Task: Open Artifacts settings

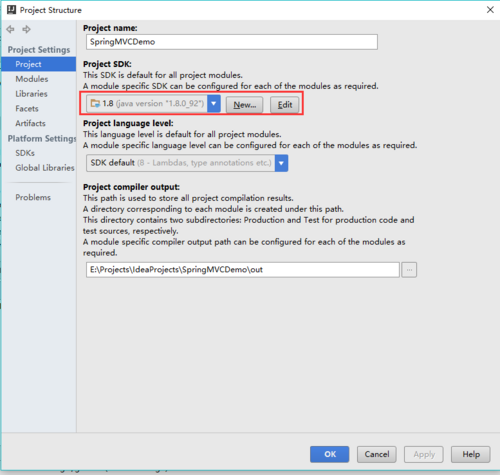Action: (30, 123)
